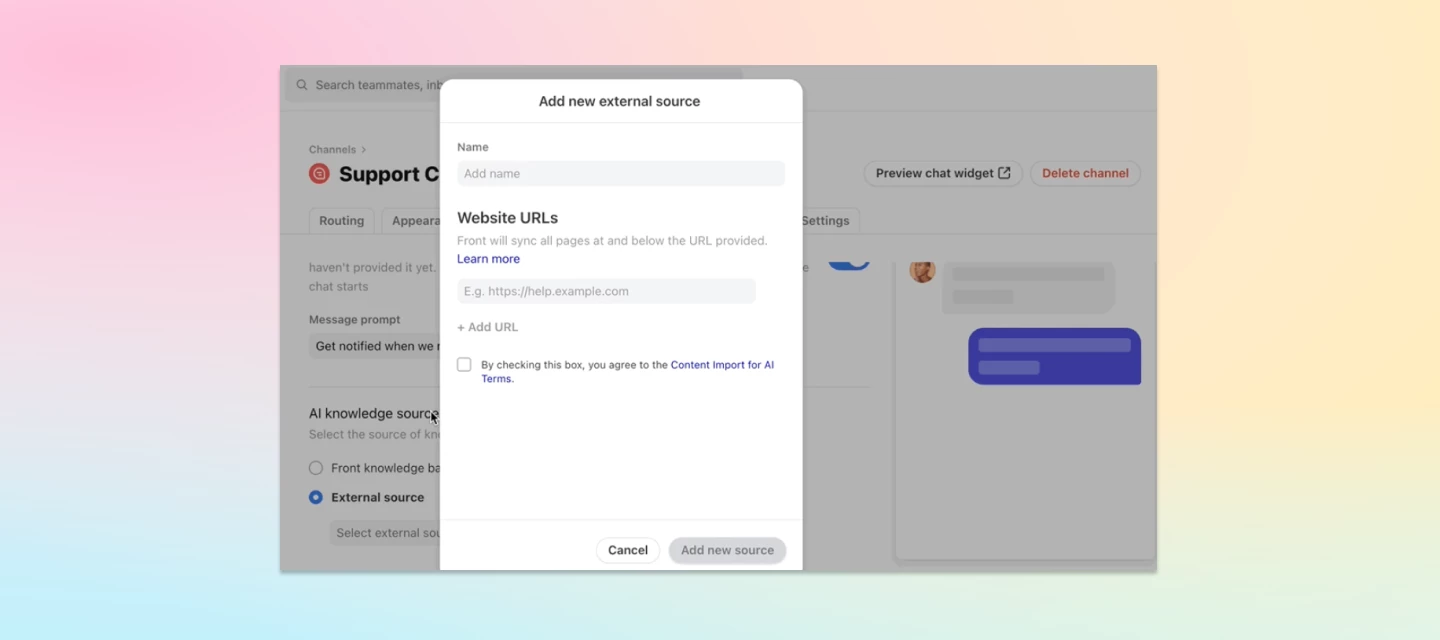Click the blue chat bubble in preview
Viewport: 1440px width, 640px height.
point(1054,356)
